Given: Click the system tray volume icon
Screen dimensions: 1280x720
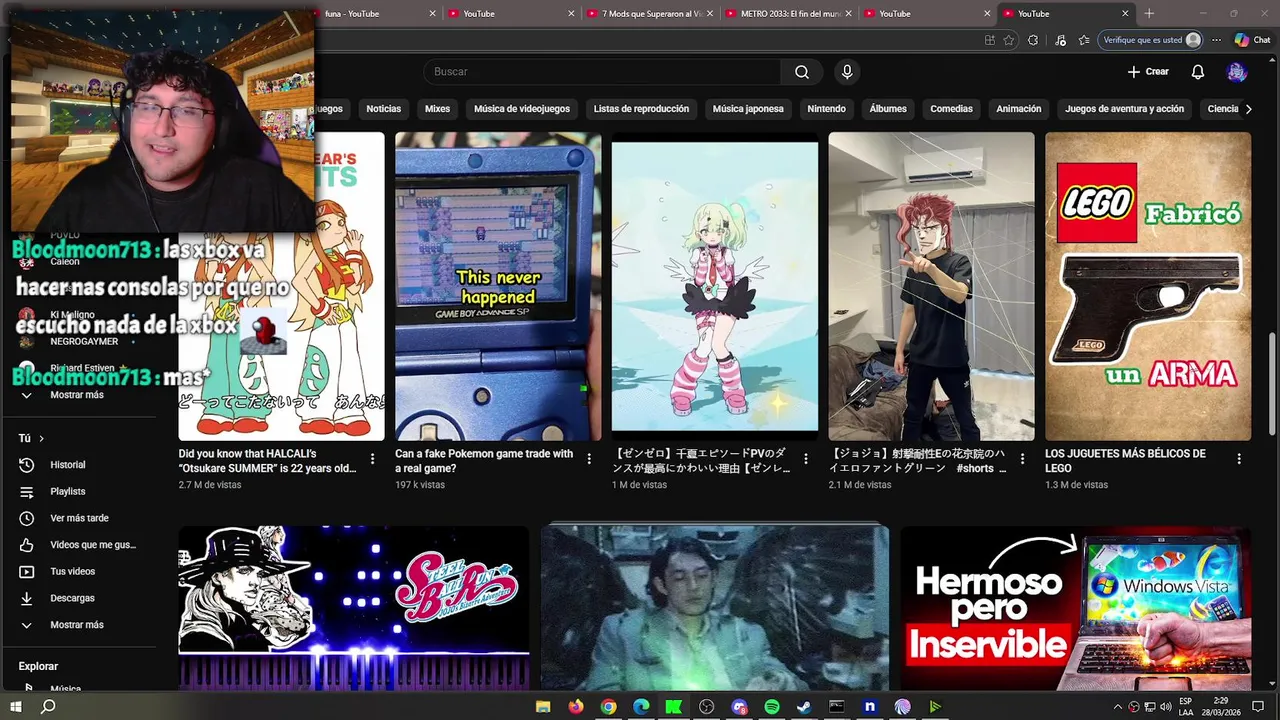Looking at the screenshot, I should pos(1167,707).
